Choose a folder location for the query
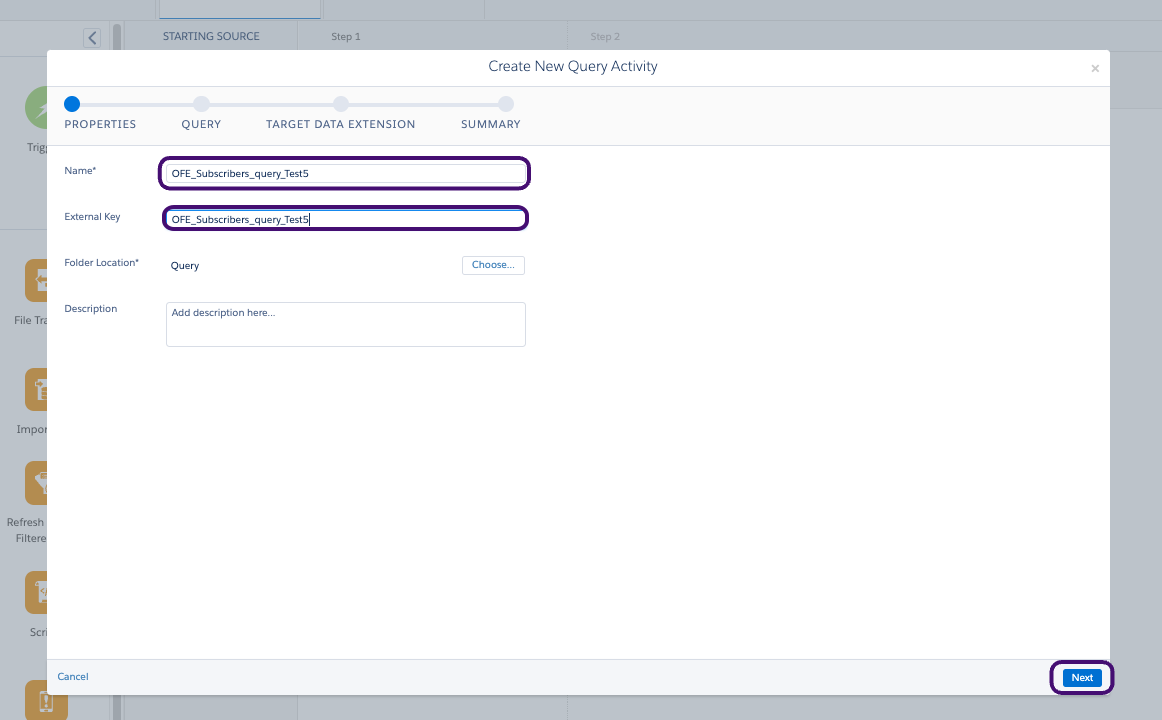This screenshot has width=1162, height=720. 493,265
